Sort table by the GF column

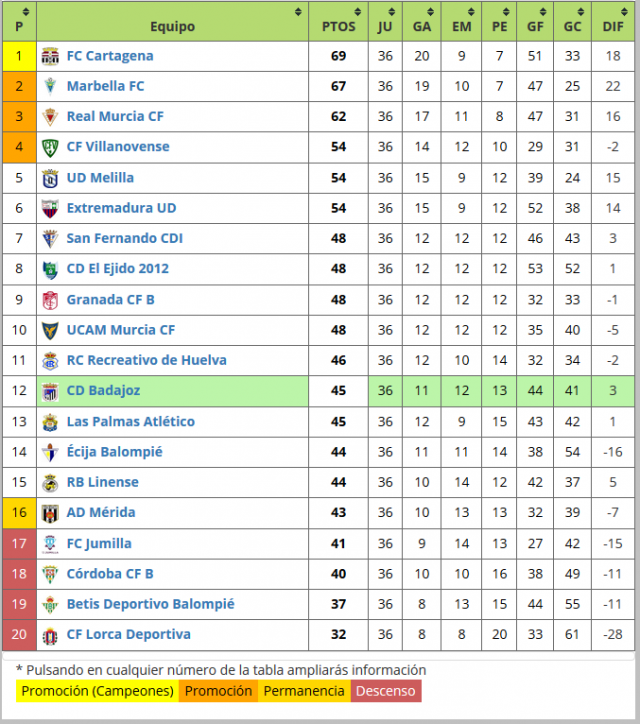coord(535,21)
